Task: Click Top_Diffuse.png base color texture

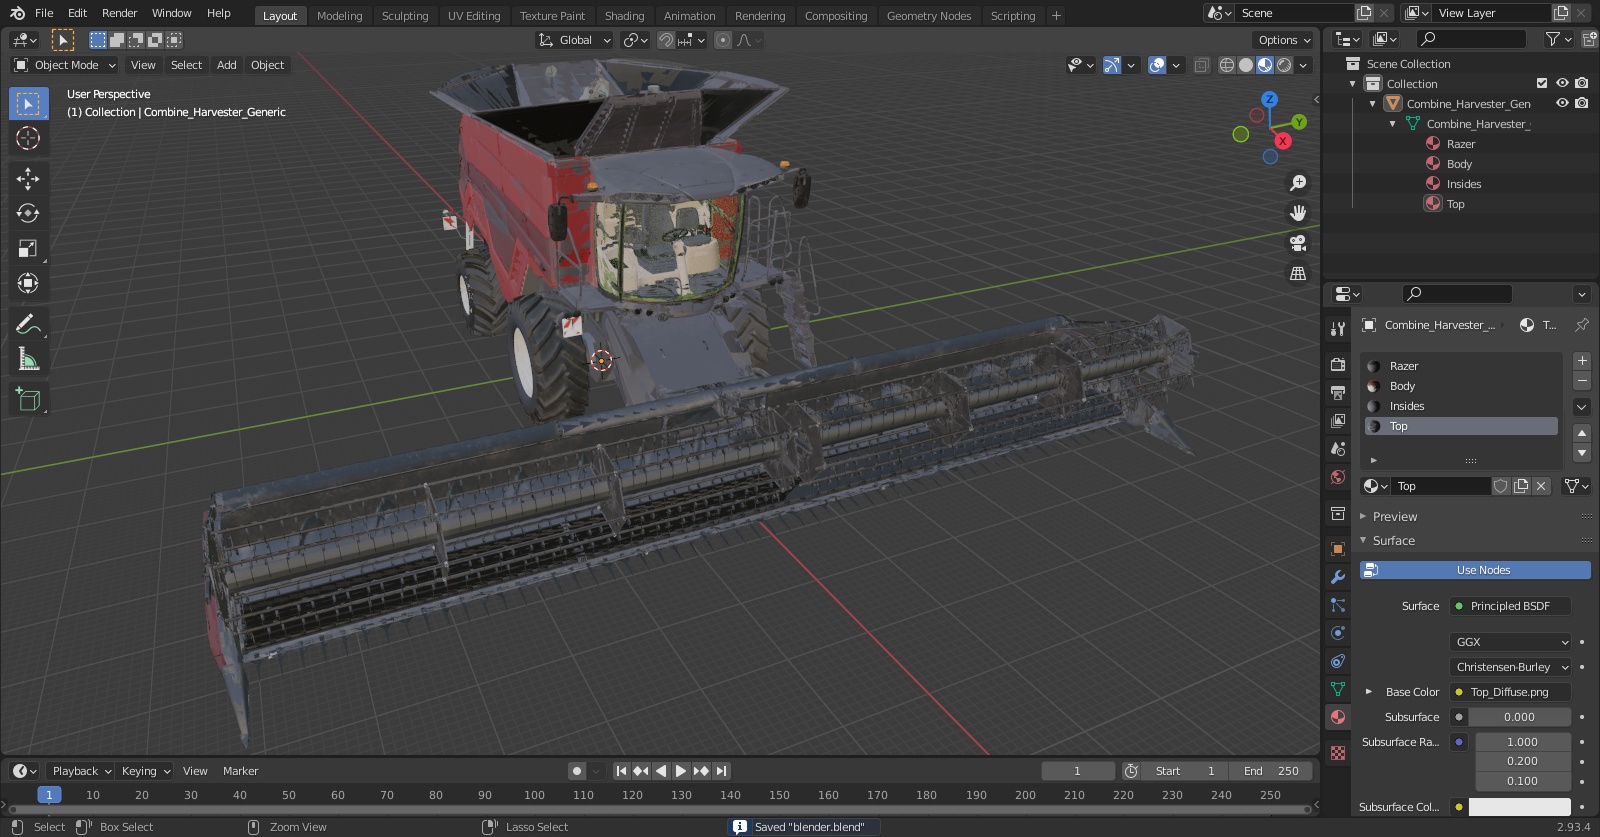Action: pyautogui.click(x=1511, y=692)
